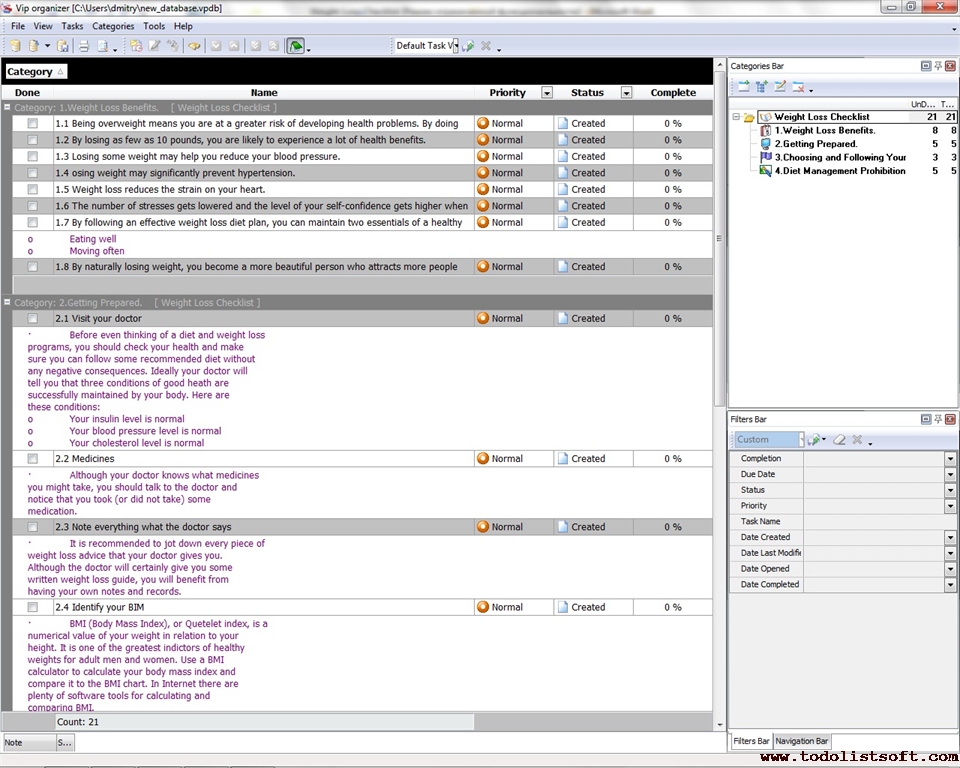Click the Category grouping header button
This screenshot has height=768, width=960.
click(x=36, y=72)
